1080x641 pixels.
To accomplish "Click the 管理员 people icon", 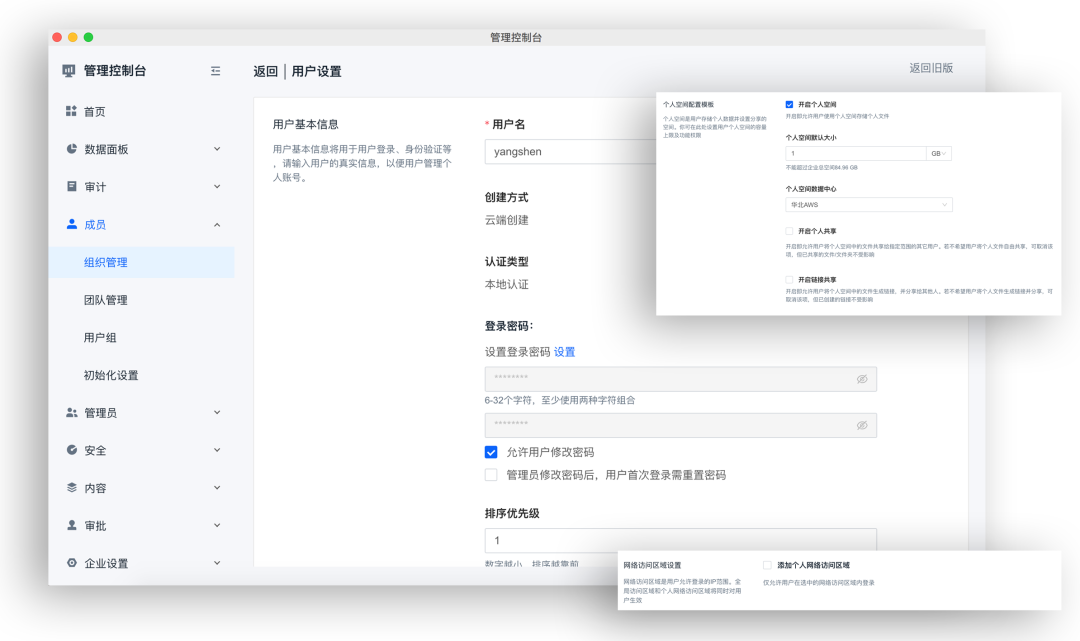I will point(72,412).
